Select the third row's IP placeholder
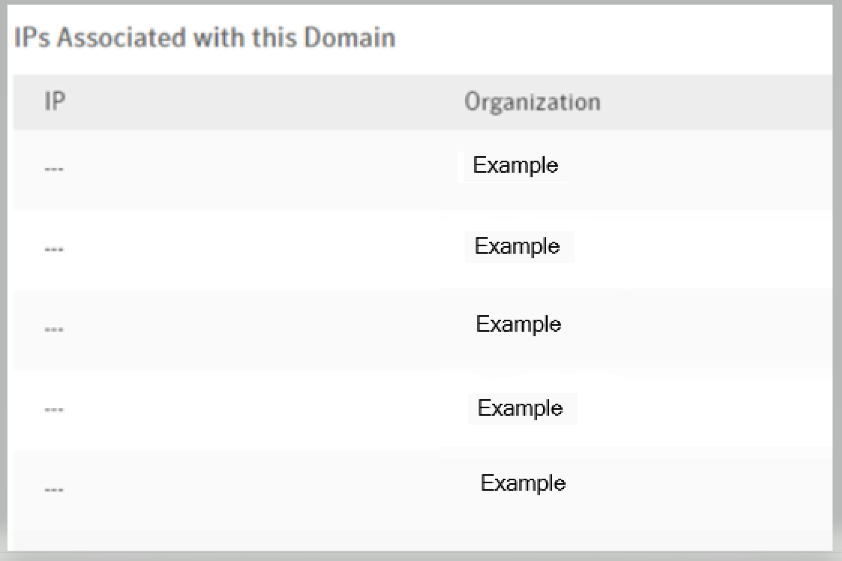The image size is (842, 561). tap(54, 329)
